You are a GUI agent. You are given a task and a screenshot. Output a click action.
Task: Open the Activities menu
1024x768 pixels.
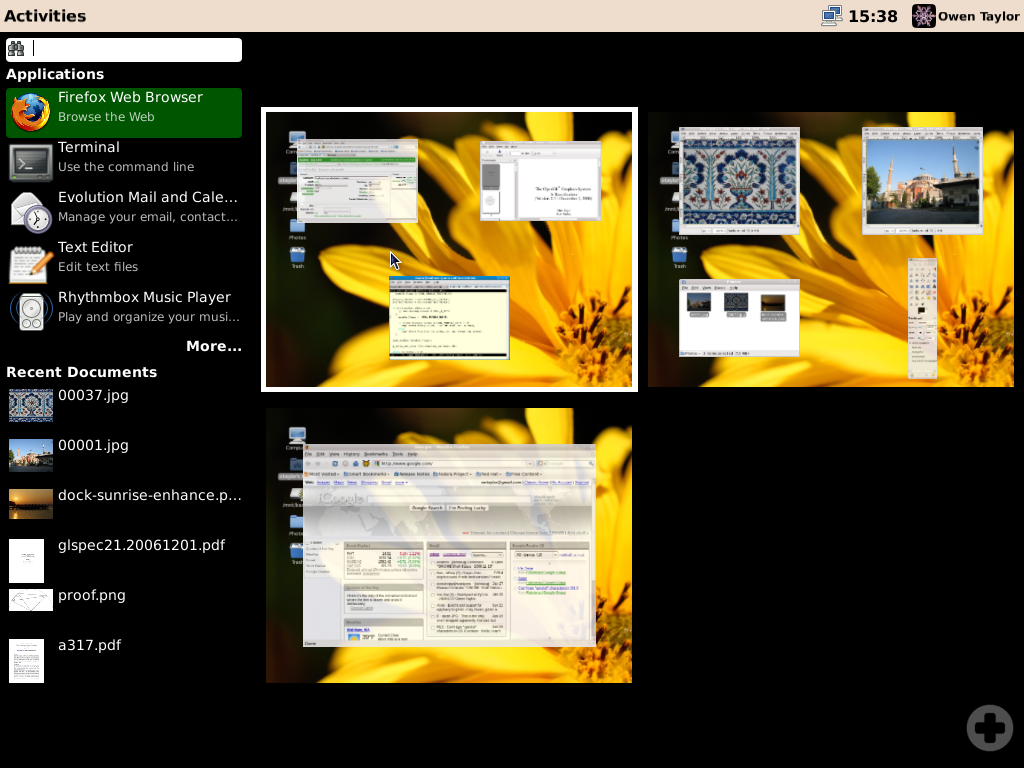pos(46,15)
